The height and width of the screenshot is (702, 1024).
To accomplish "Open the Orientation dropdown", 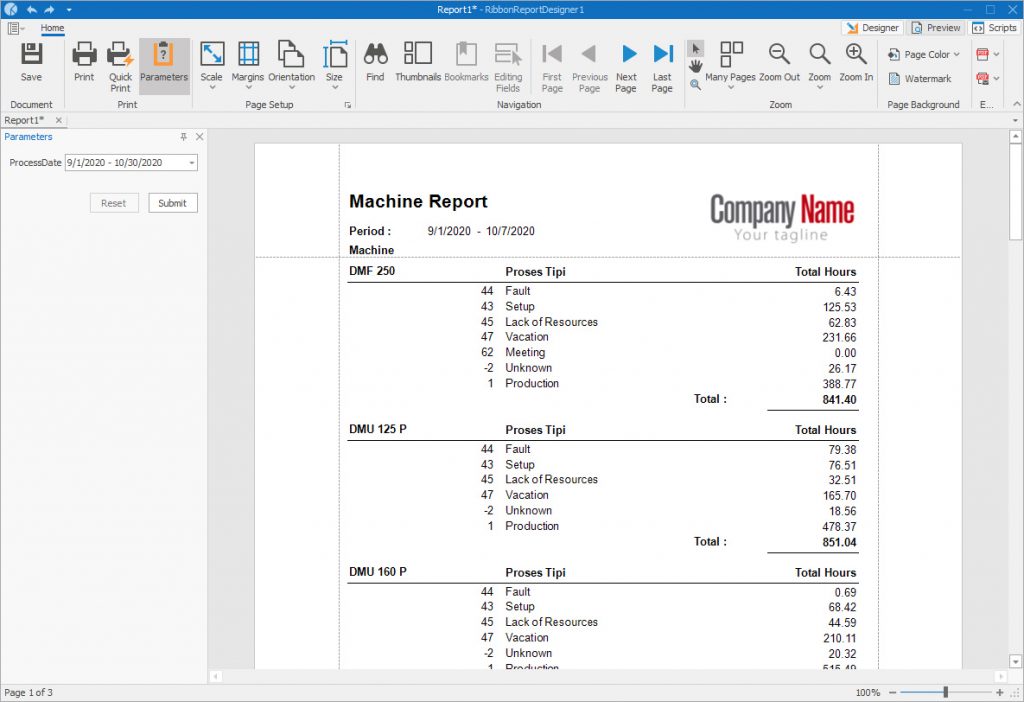I will (291, 87).
